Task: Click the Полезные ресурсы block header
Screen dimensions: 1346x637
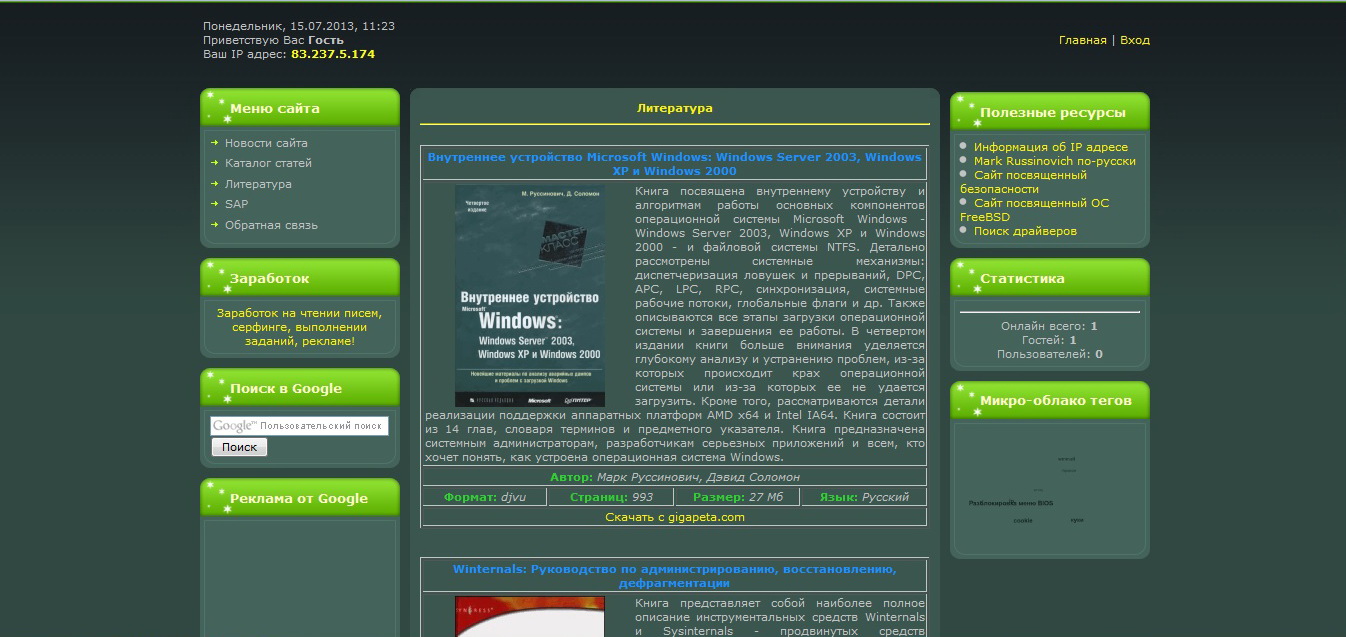Action: pos(1050,112)
